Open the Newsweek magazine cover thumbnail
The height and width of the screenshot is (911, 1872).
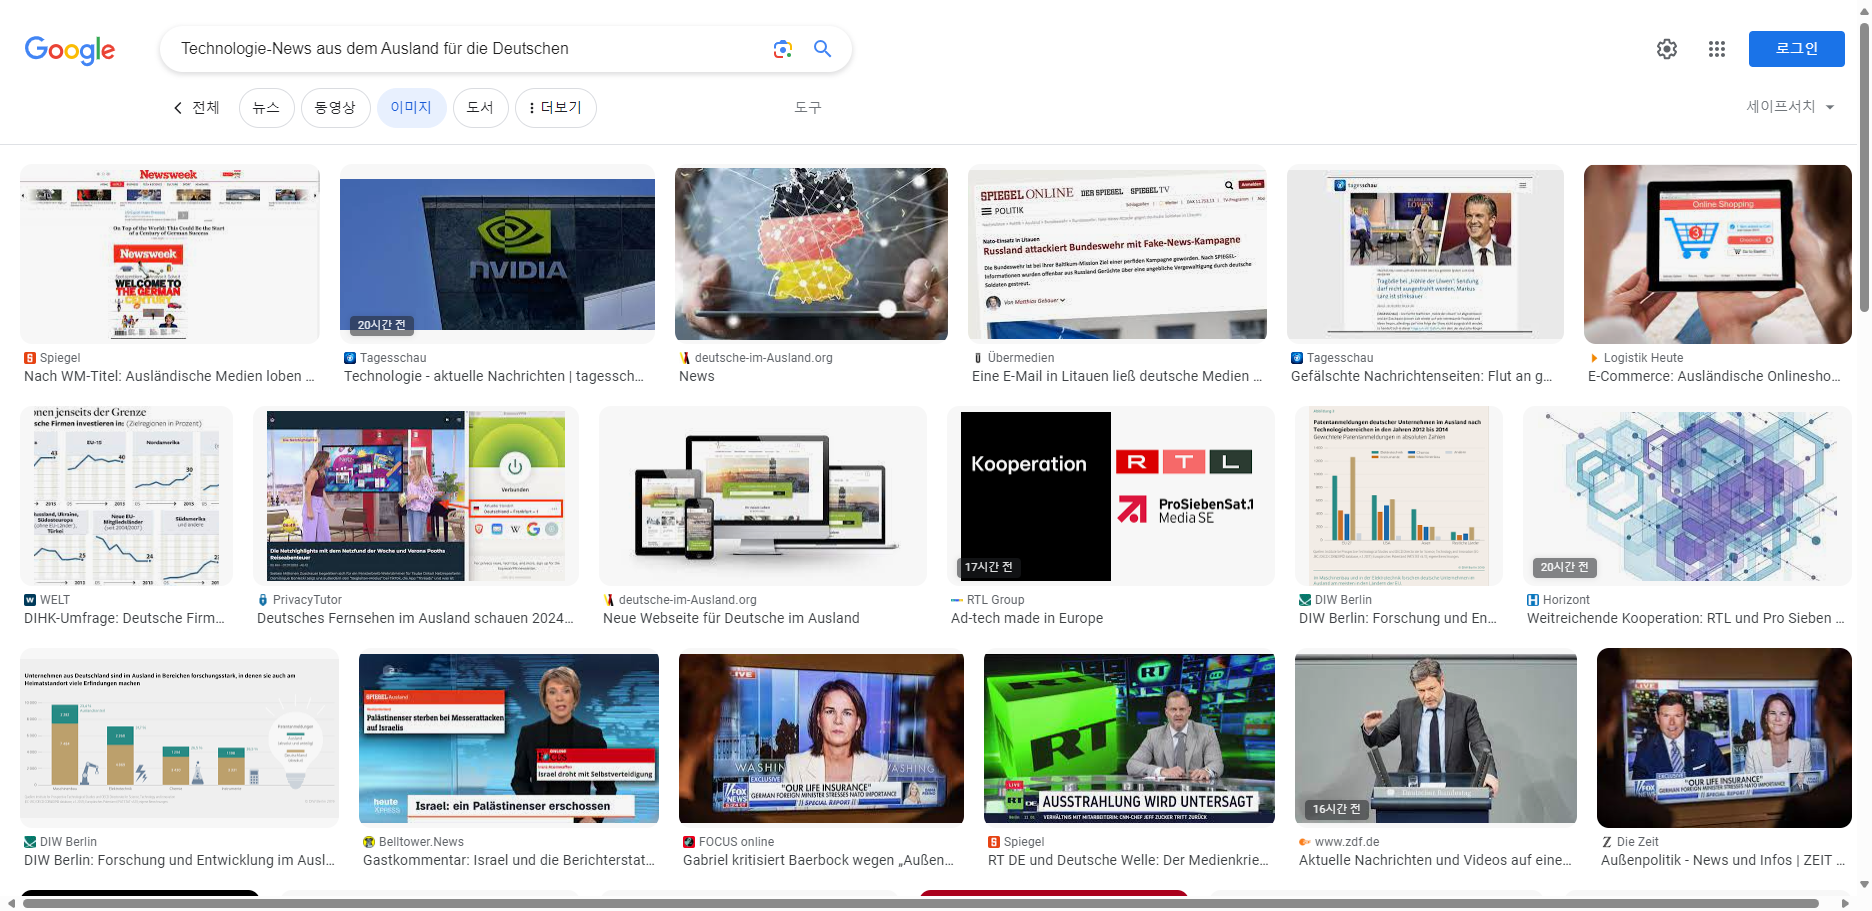(170, 254)
